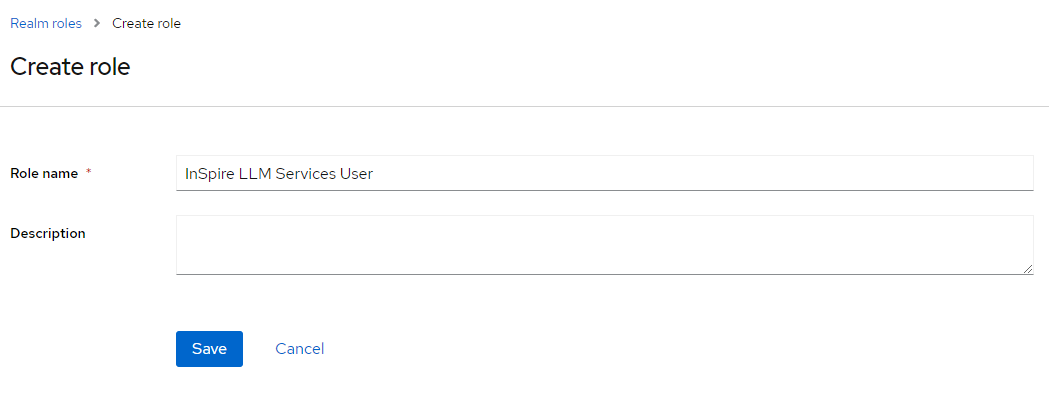The width and height of the screenshot is (1049, 402).
Task: Click the Role name field label
Action: coord(44,173)
